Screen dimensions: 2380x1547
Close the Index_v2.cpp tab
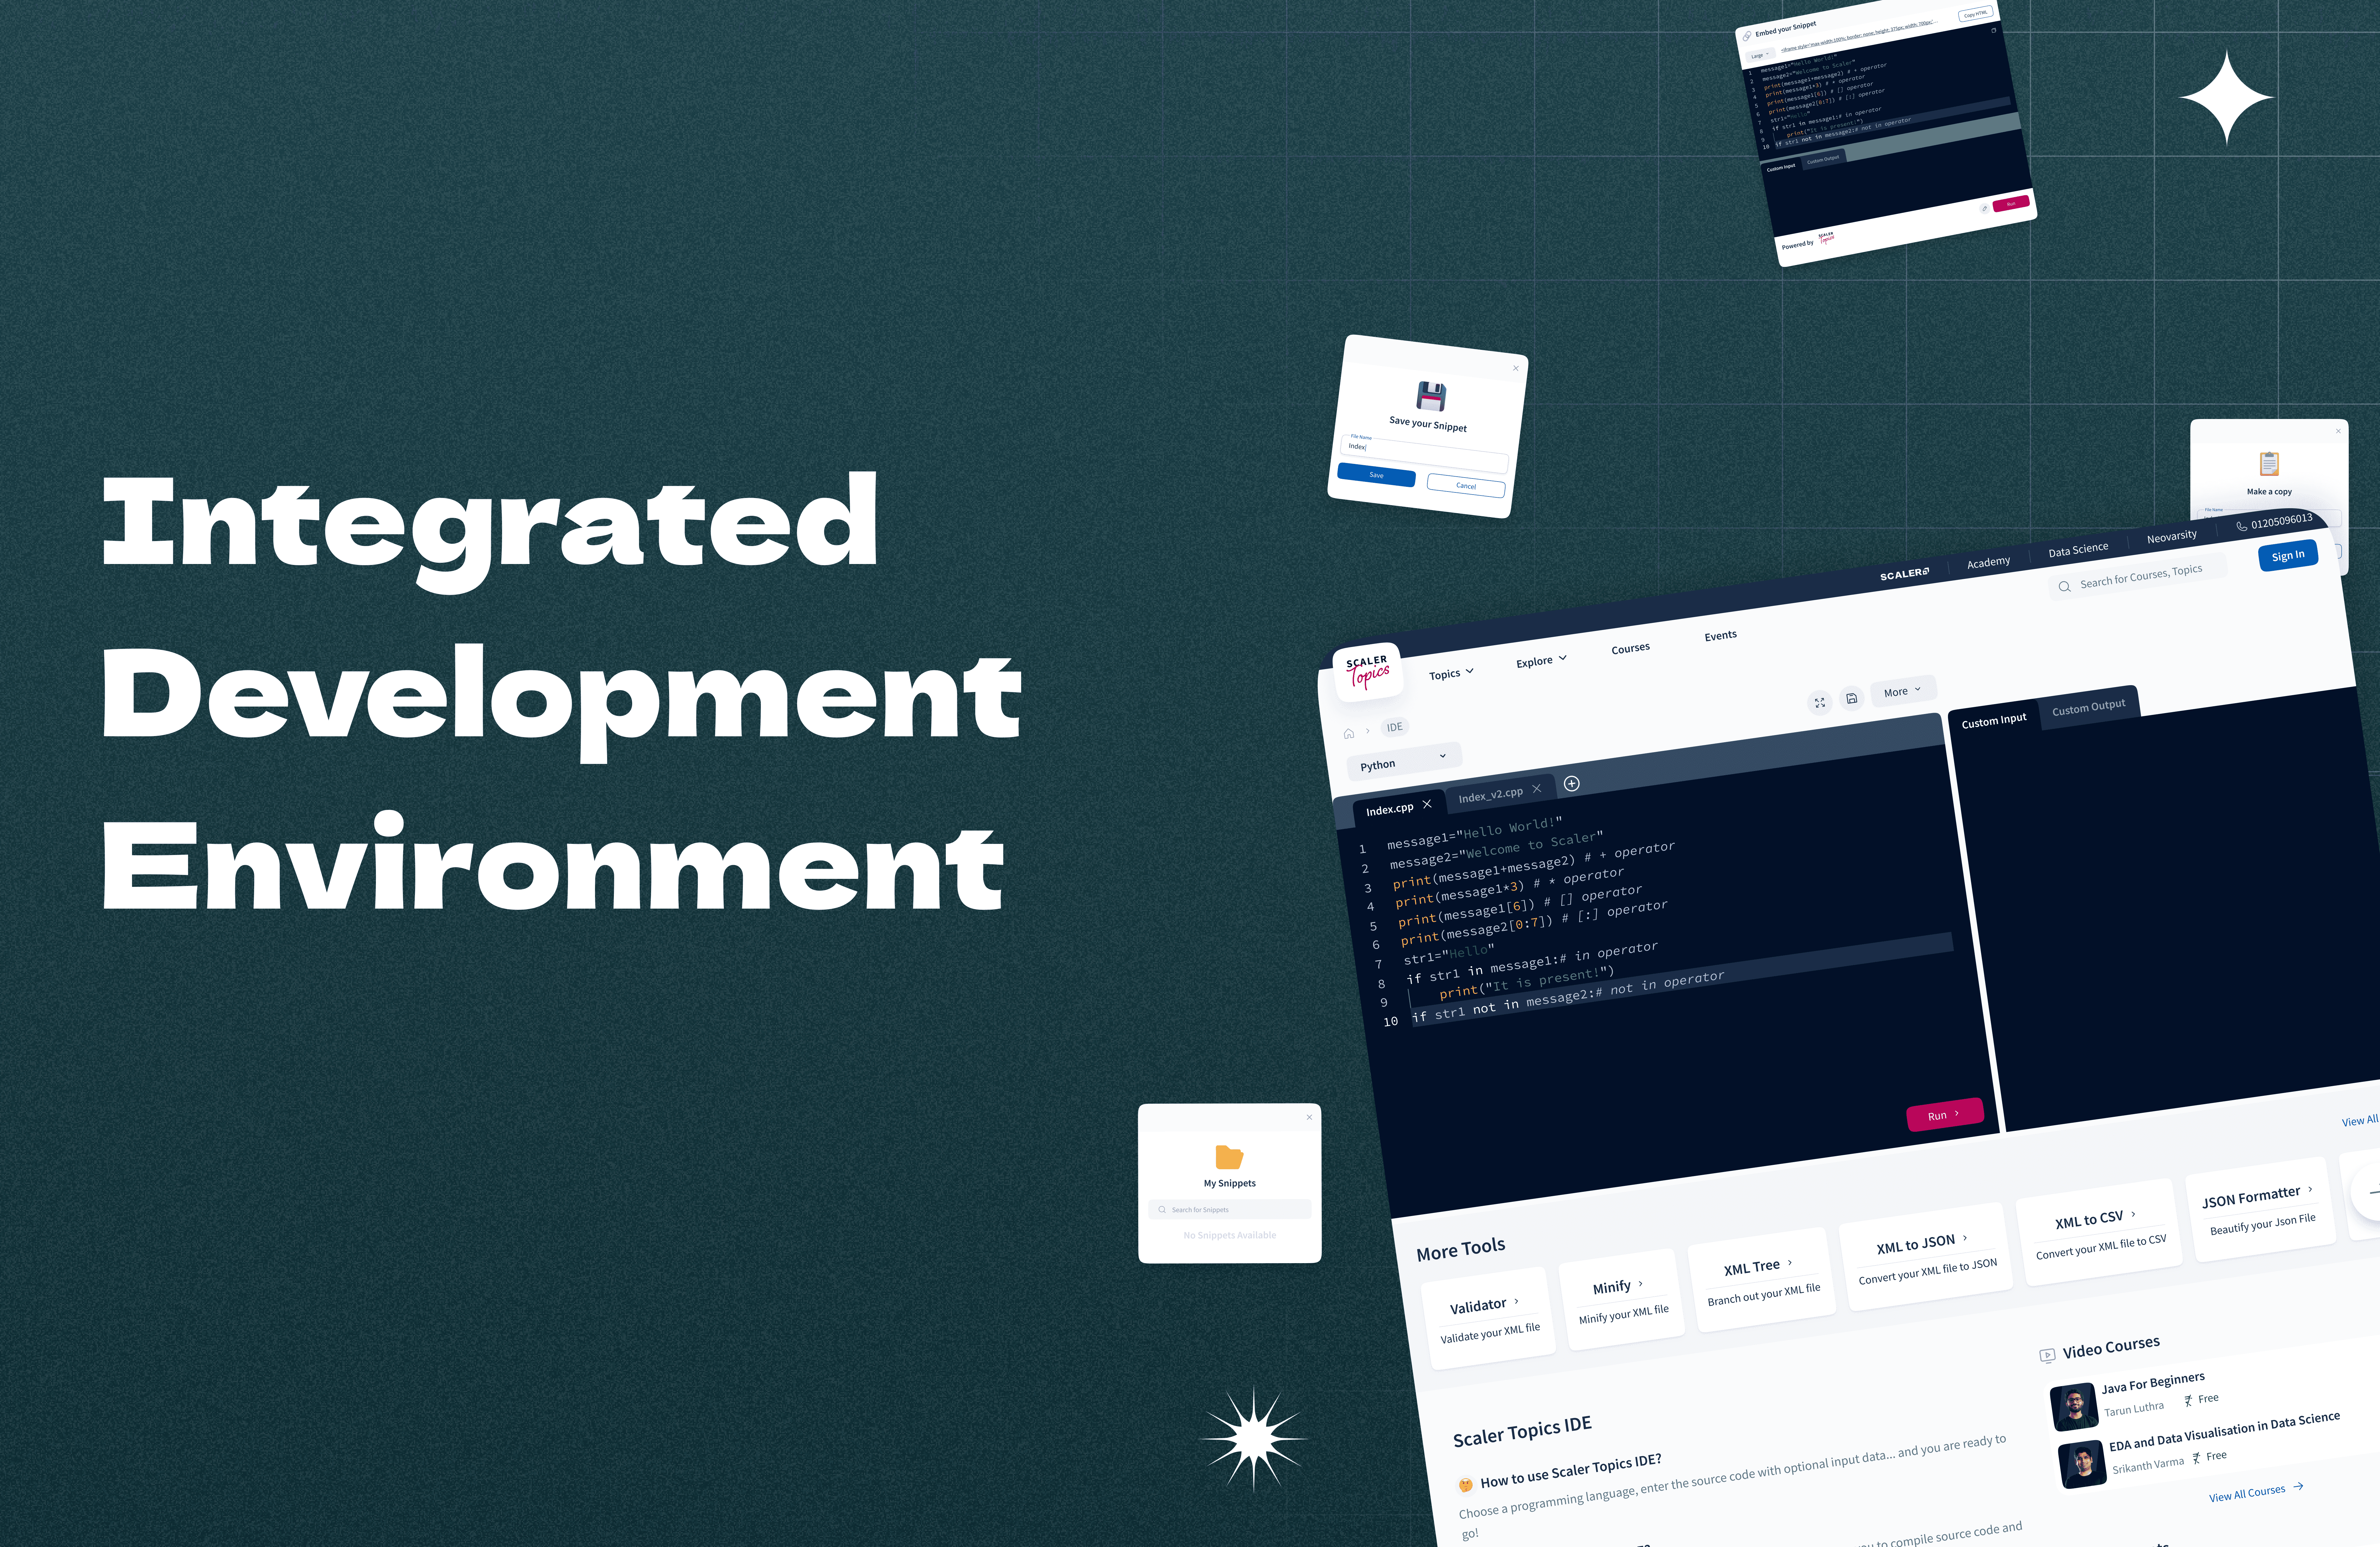coord(1537,789)
